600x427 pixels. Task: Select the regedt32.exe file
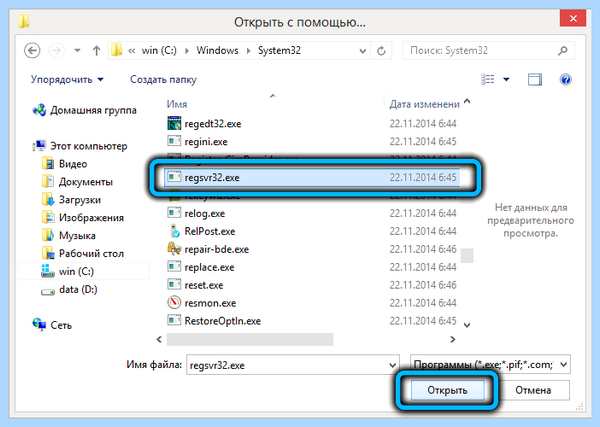point(312,124)
